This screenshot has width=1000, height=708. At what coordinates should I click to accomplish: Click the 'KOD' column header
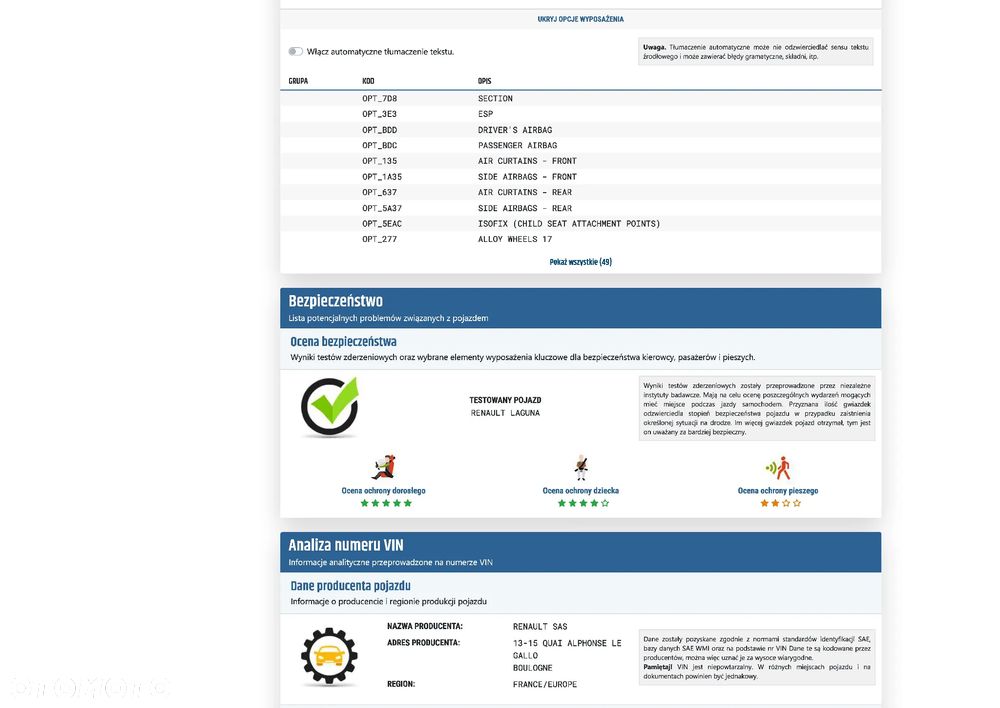pos(368,81)
